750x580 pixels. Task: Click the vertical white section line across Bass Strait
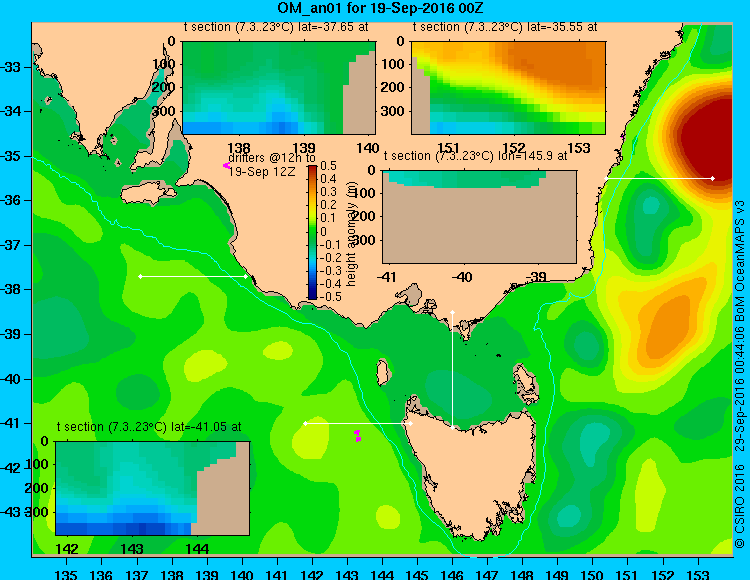click(452, 370)
